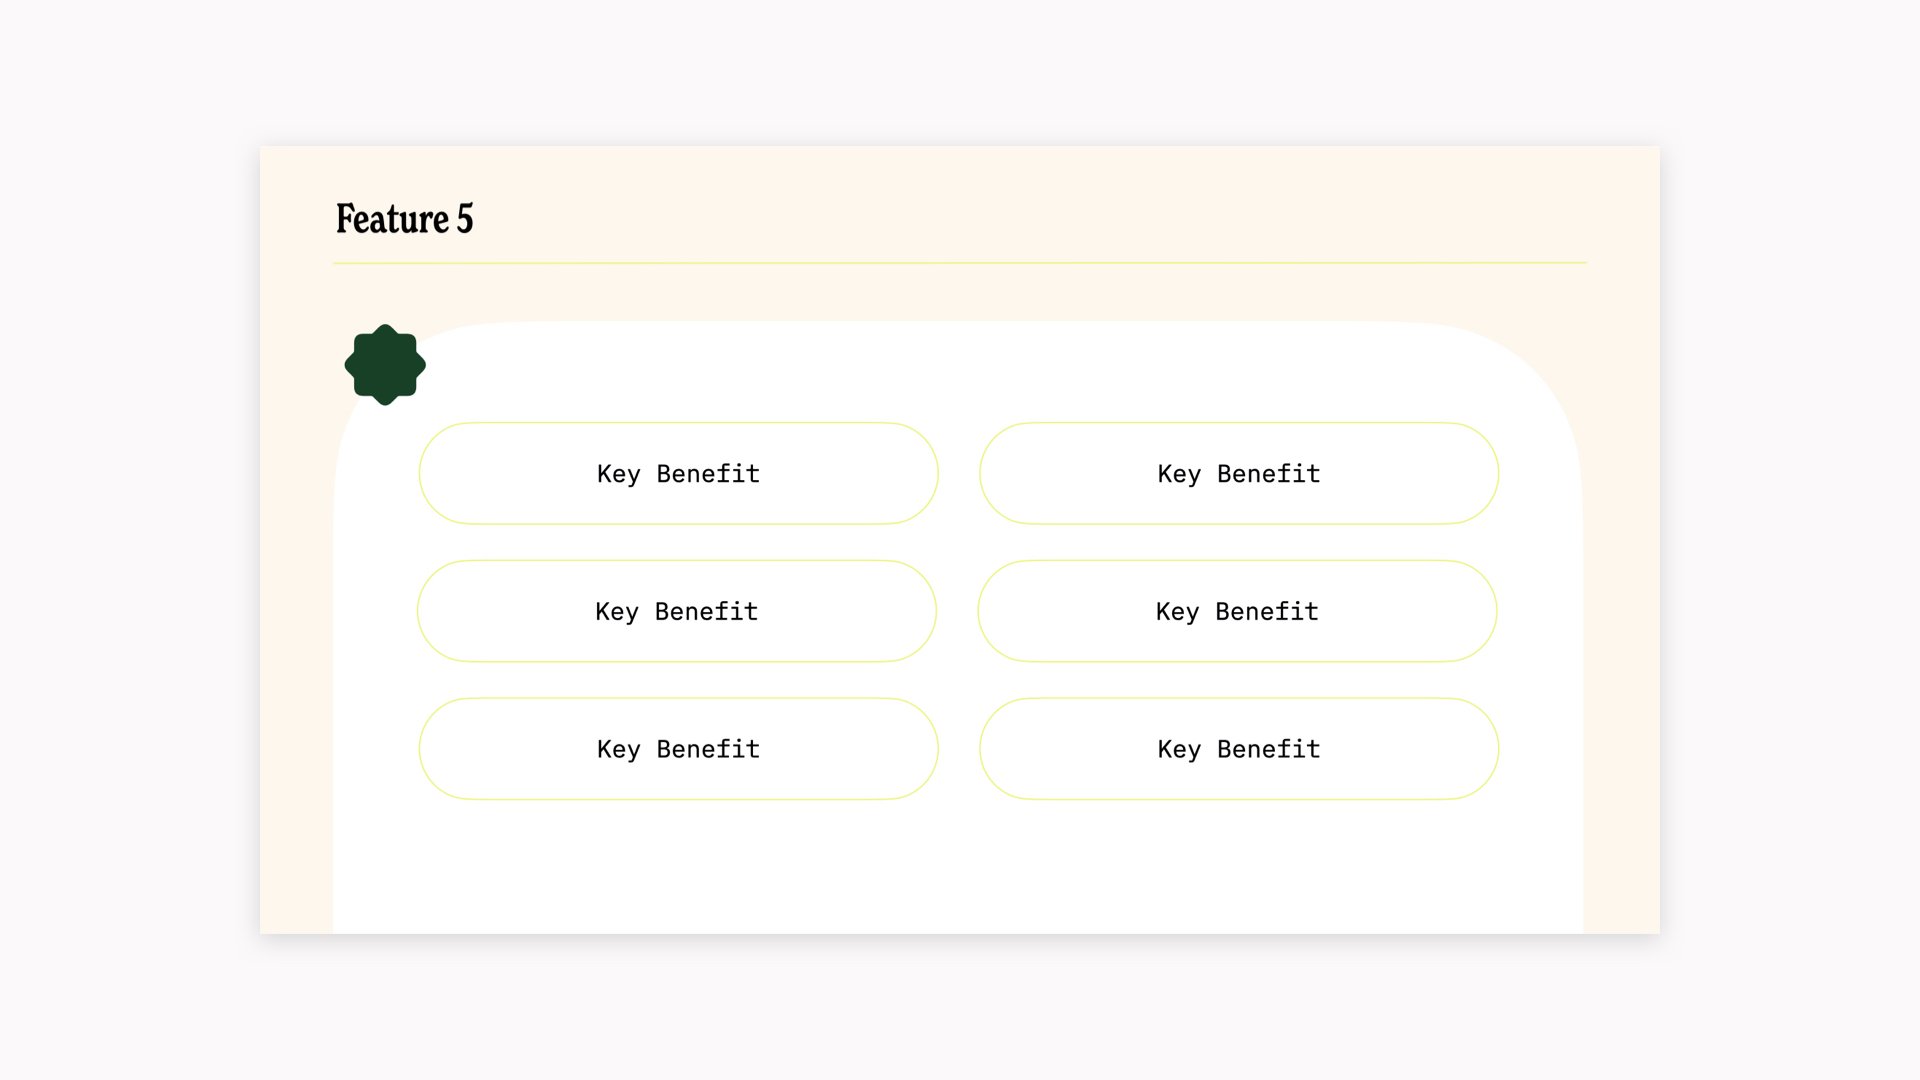Click the word "Key" in the top-left pill
Screen dimensions: 1920x1080
click(618, 474)
